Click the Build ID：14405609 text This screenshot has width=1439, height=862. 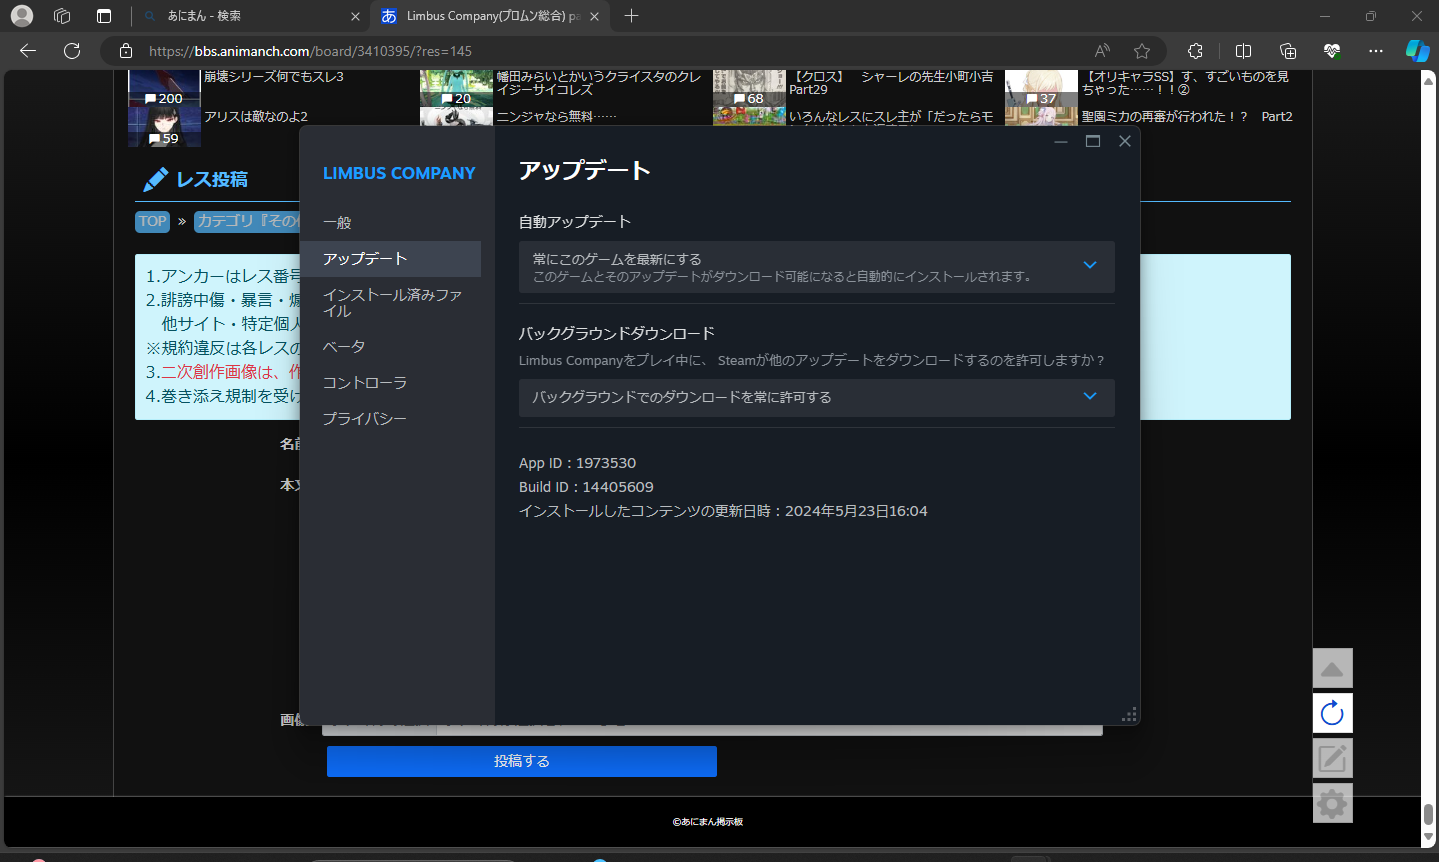click(x=586, y=487)
